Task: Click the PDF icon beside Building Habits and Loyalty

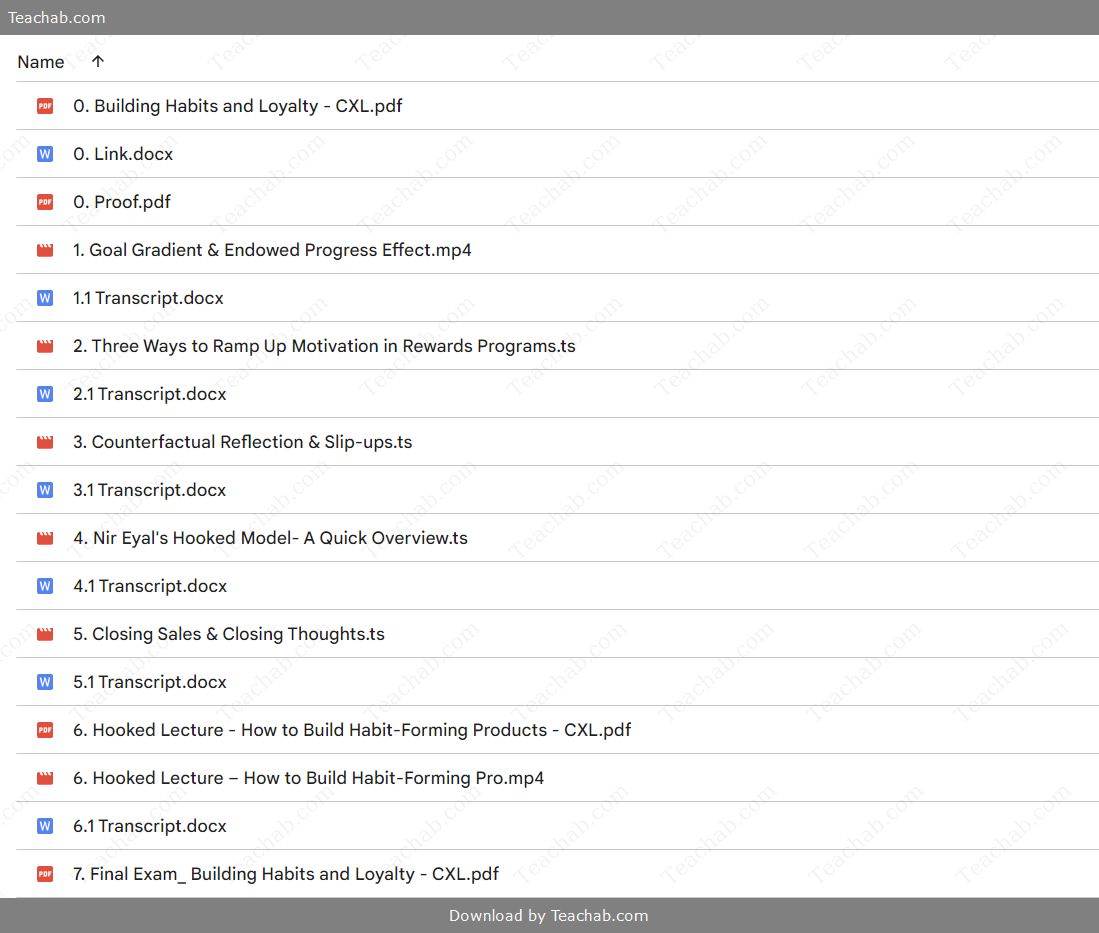Action: [x=45, y=106]
